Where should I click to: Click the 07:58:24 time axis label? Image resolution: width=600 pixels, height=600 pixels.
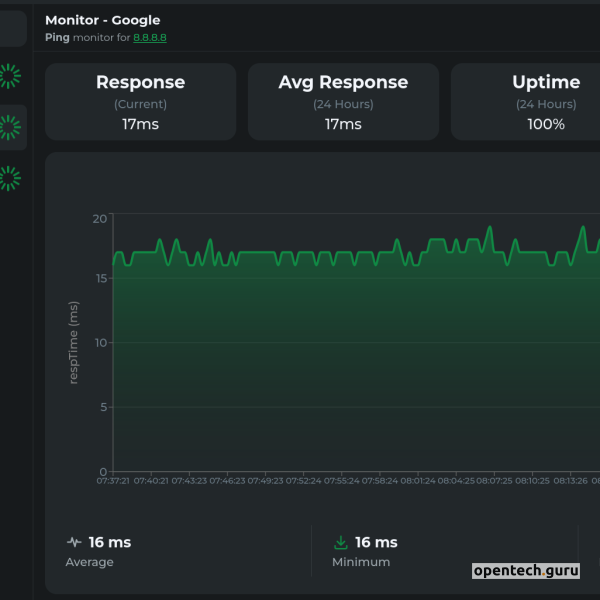tap(380, 481)
